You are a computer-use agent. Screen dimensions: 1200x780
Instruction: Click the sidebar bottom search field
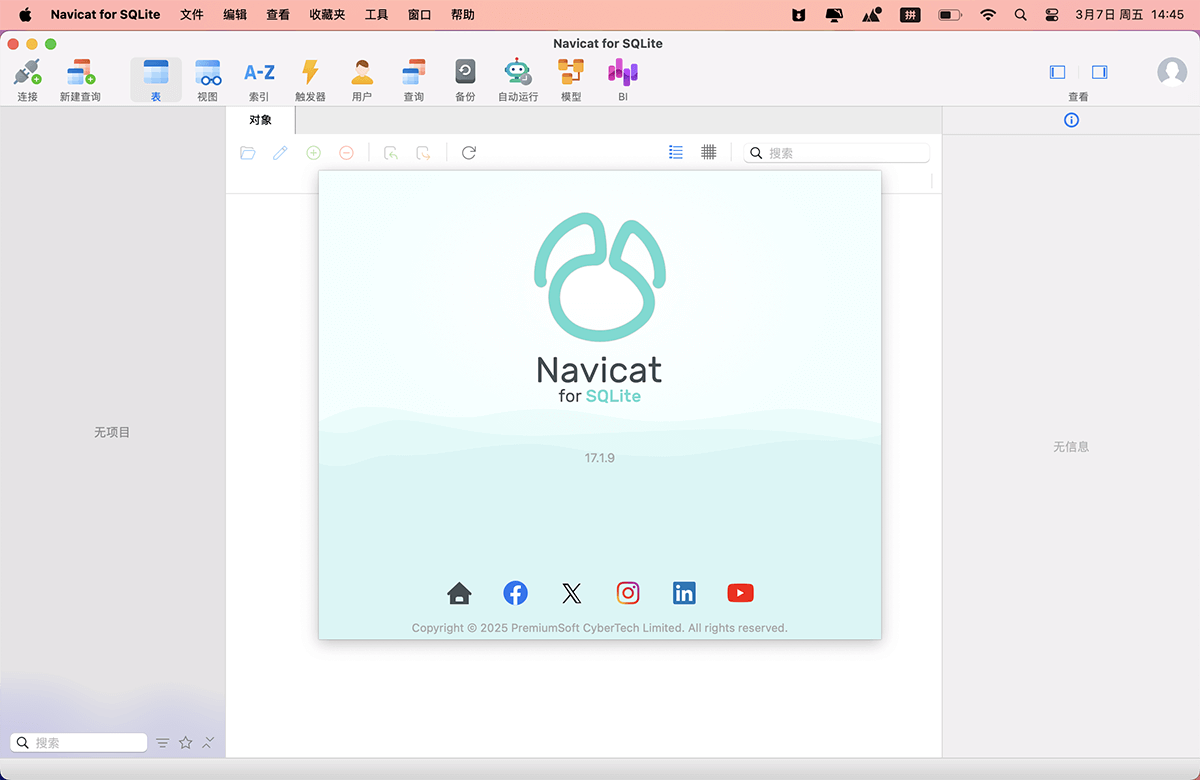(x=79, y=743)
